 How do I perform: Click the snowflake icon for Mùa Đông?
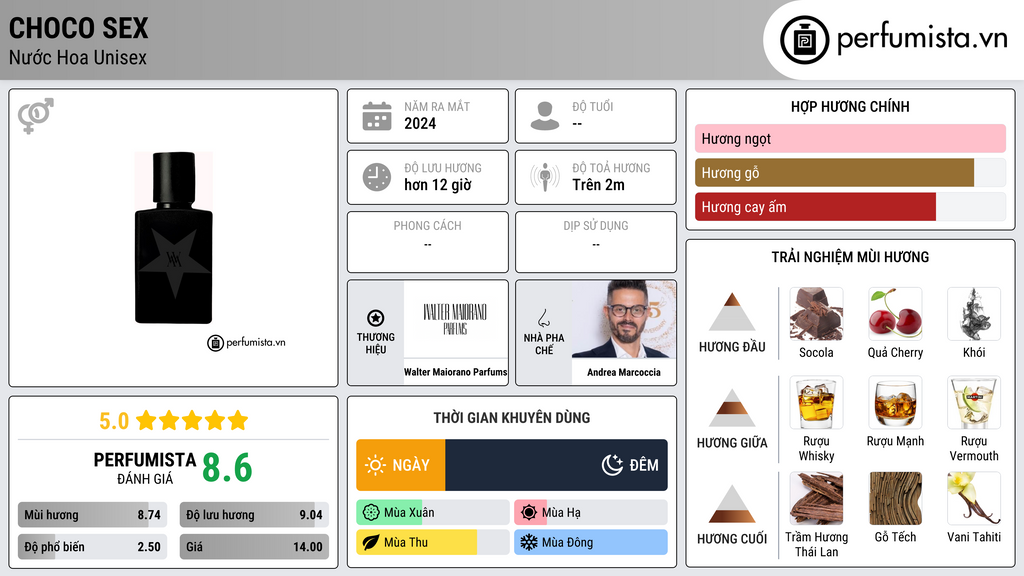tap(529, 543)
